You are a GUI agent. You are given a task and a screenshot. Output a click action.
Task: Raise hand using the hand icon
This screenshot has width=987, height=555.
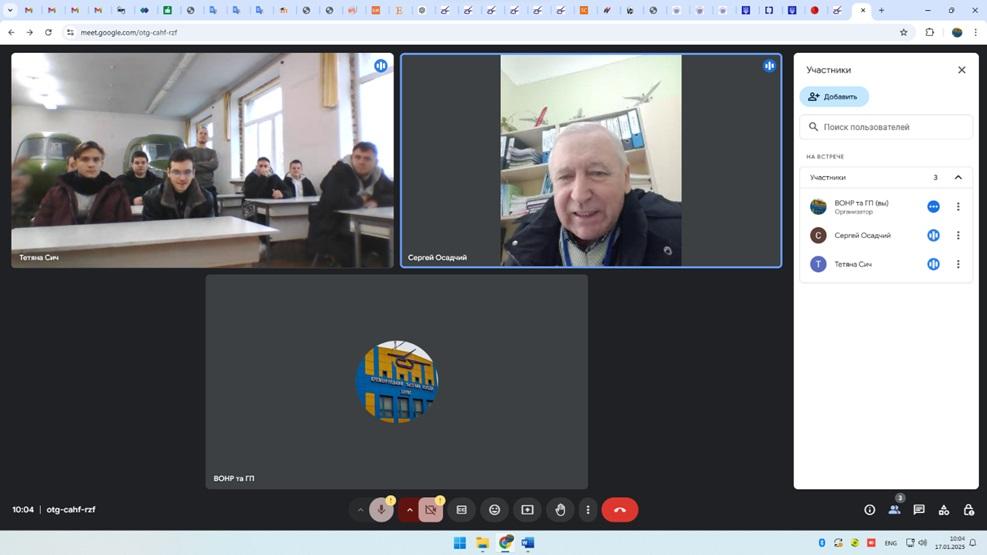pyautogui.click(x=560, y=510)
